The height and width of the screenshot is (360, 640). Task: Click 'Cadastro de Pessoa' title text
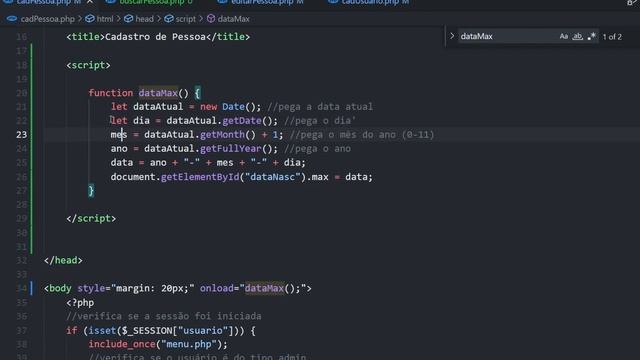pyautogui.click(x=155, y=37)
